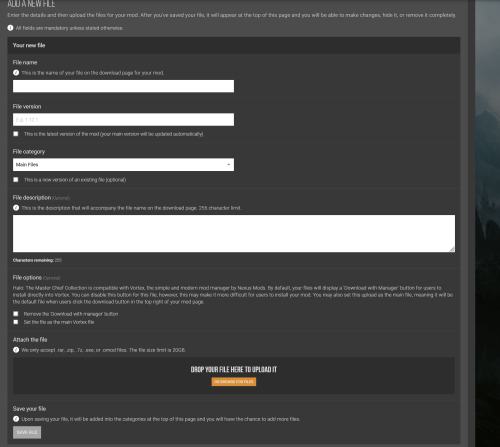
Task: Open the File category dropdown showing Main Files
Action: pos(123,165)
